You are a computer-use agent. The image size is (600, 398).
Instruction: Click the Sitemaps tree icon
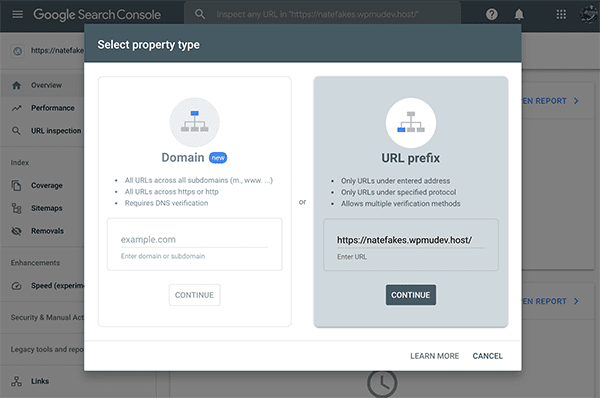click(x=16, y=208)
